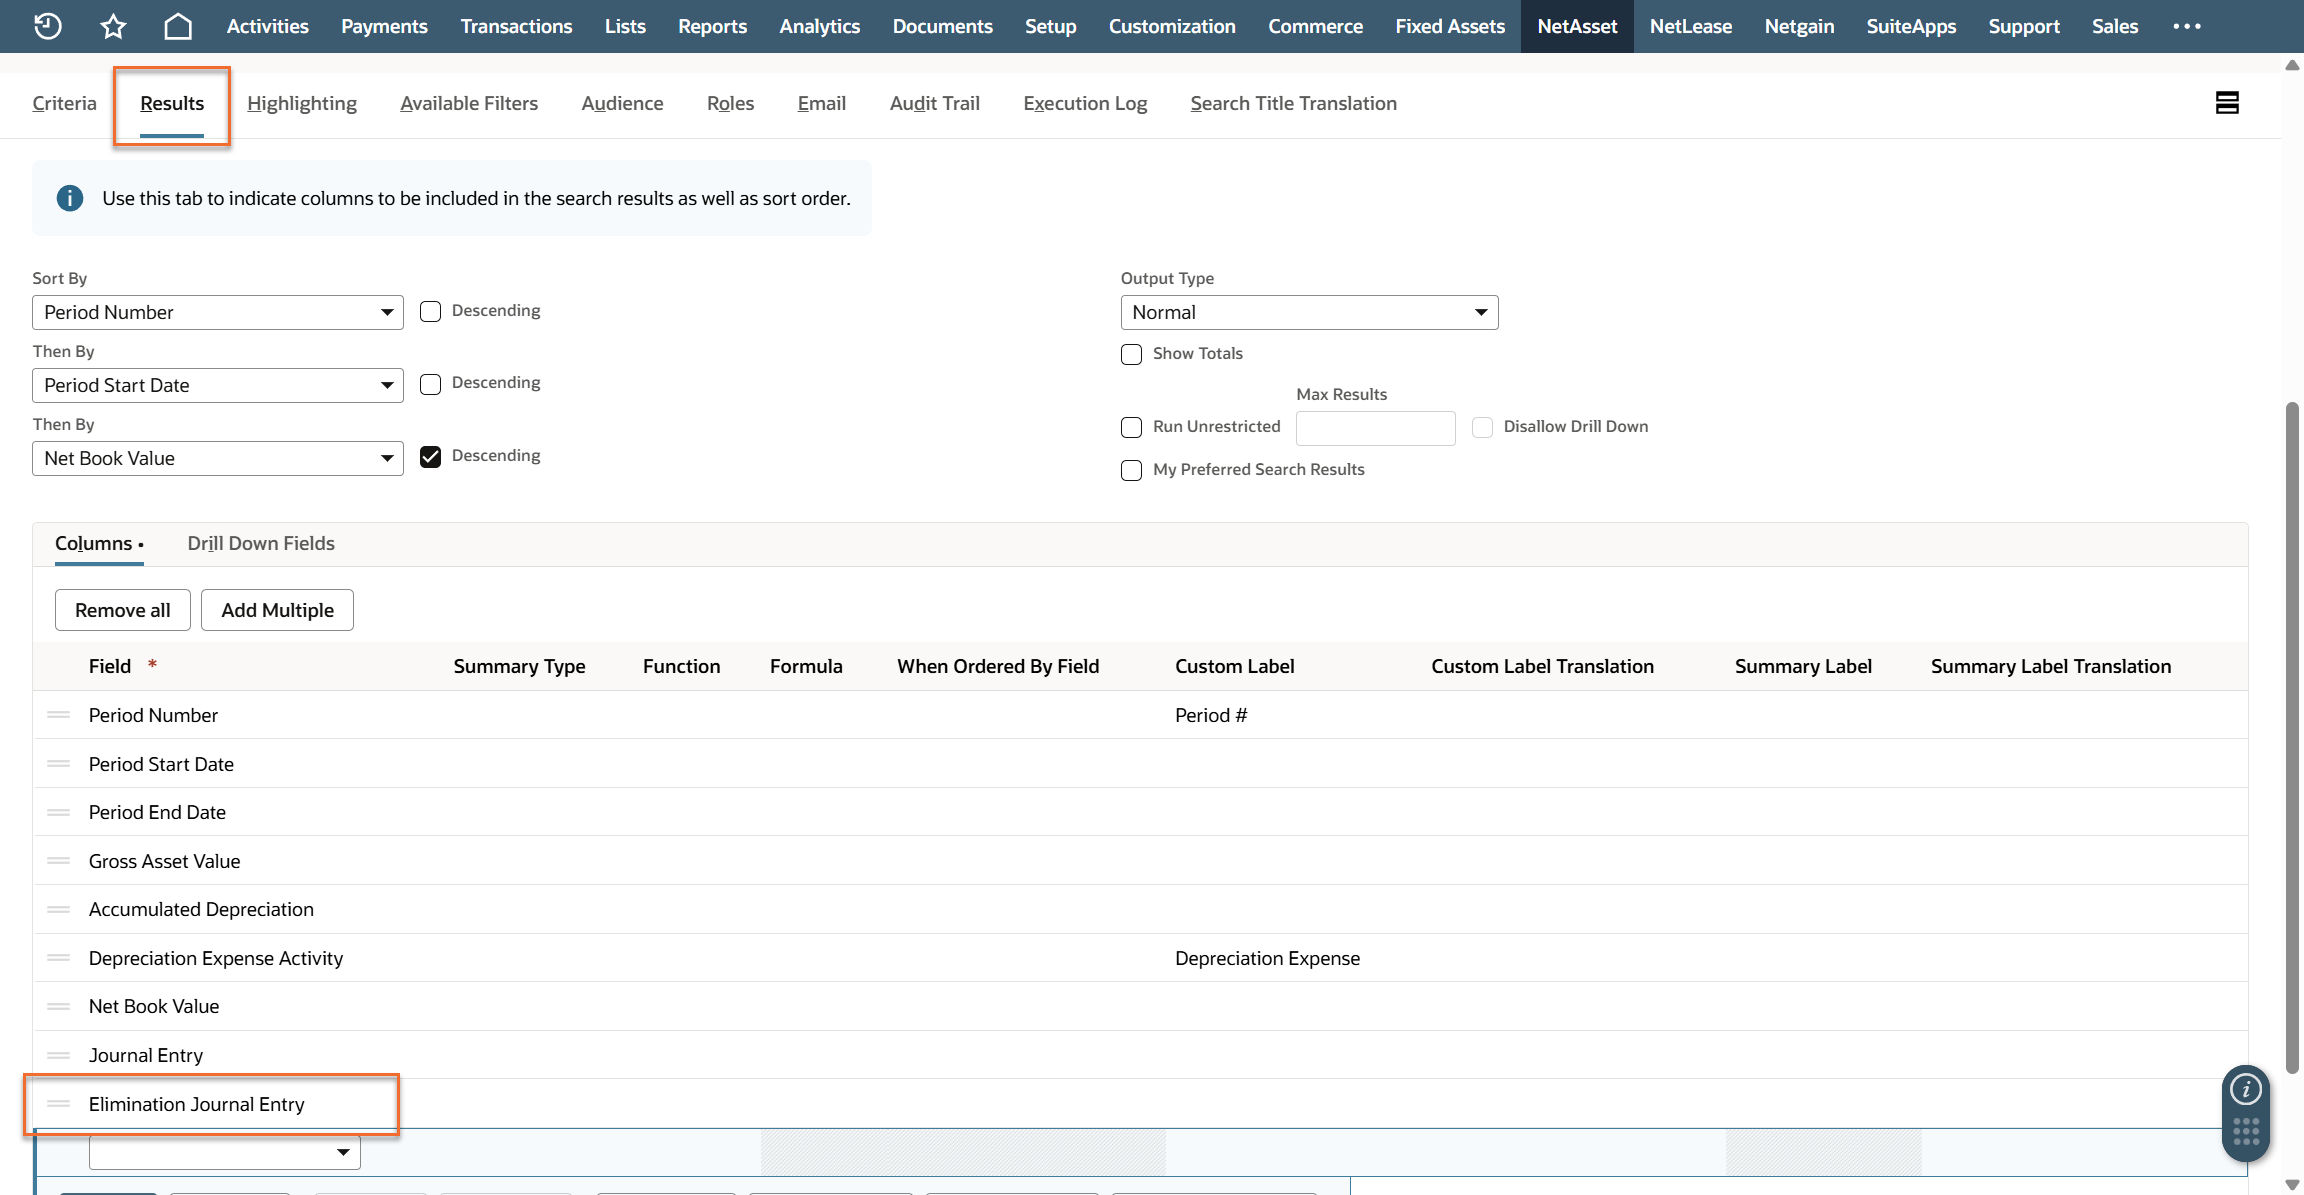Click the drag handle for Period Number row

coord(59,715)
